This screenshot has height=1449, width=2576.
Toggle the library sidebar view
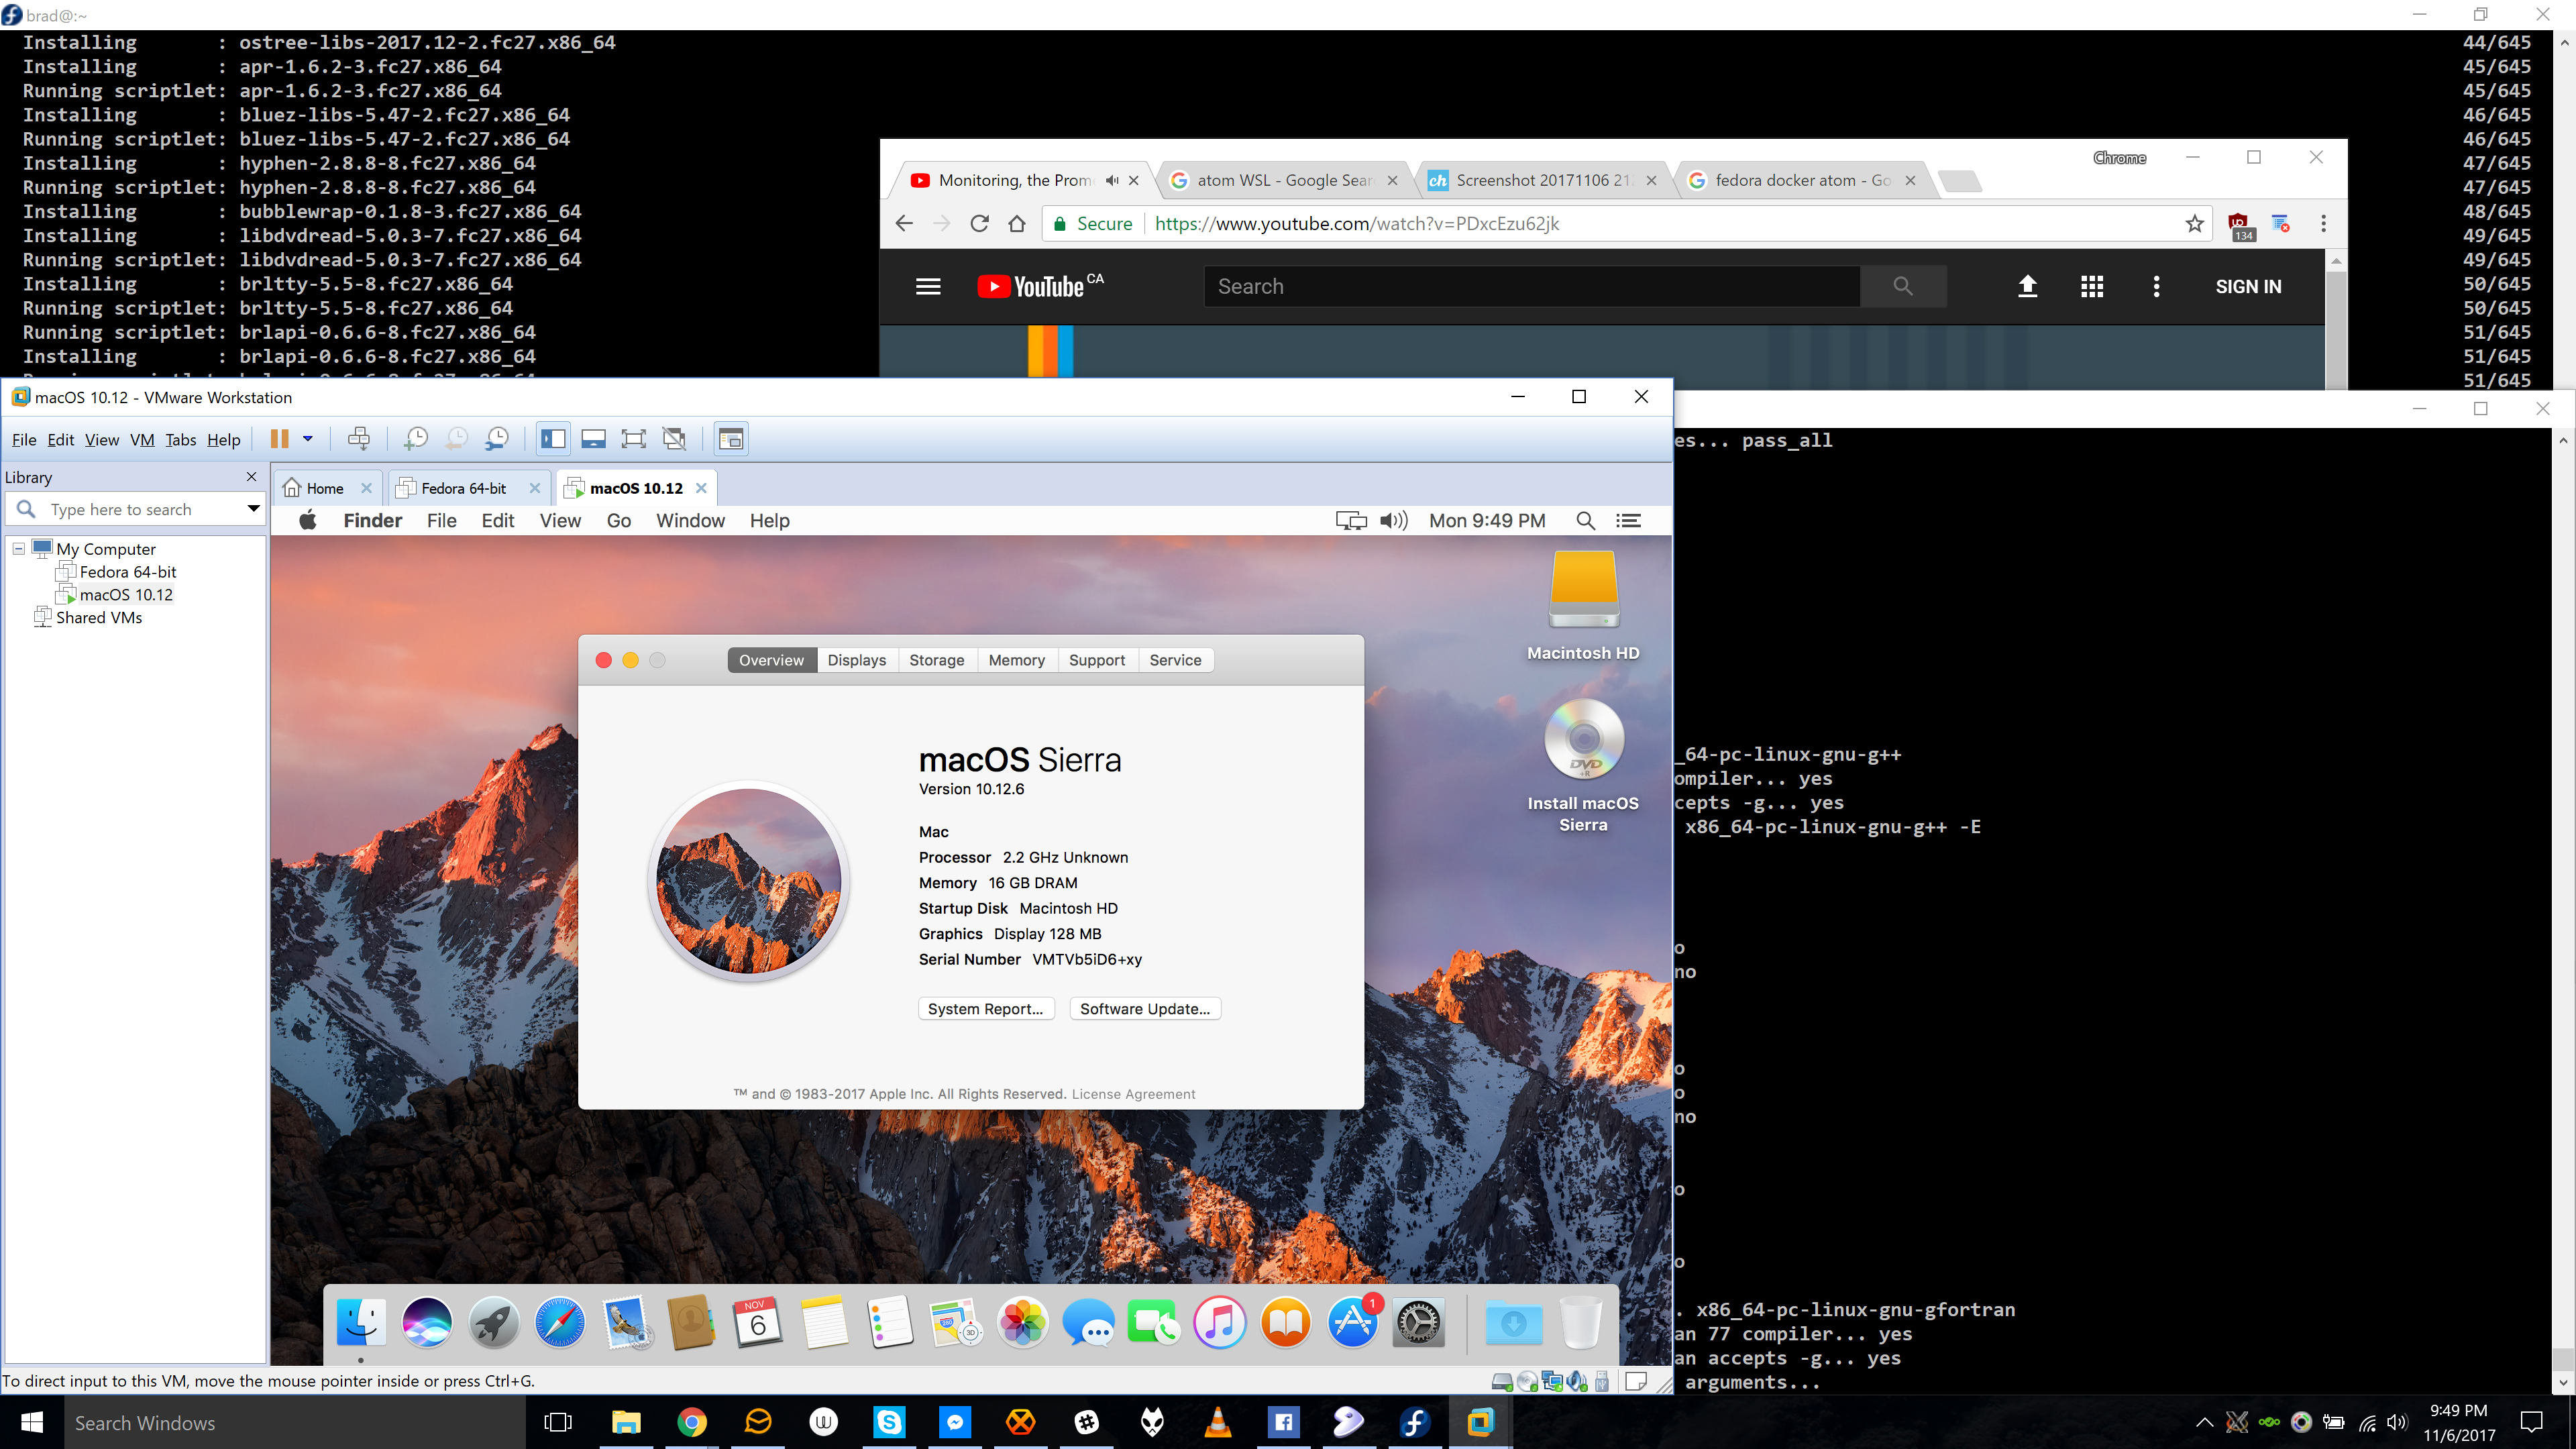tap(553, 439)
